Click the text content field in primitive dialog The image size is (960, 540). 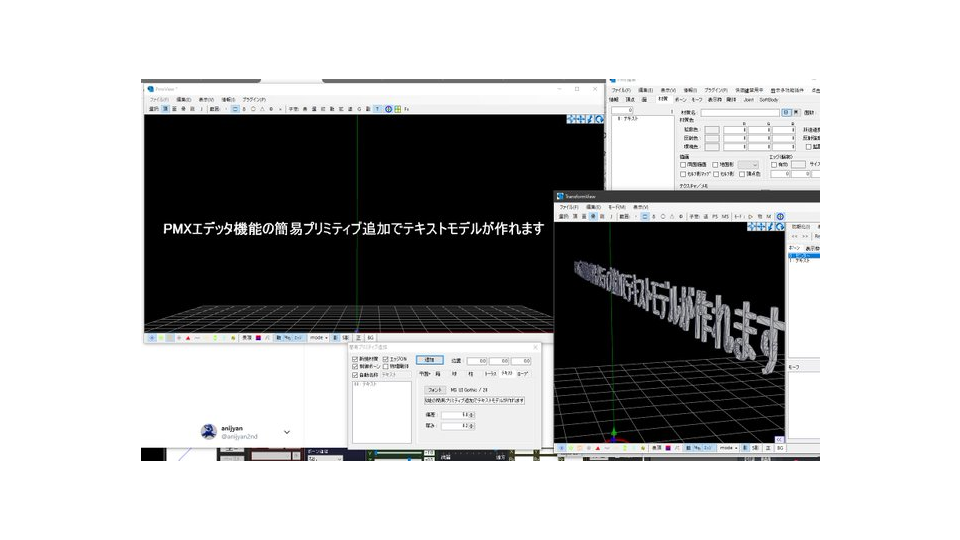[474, 400]
